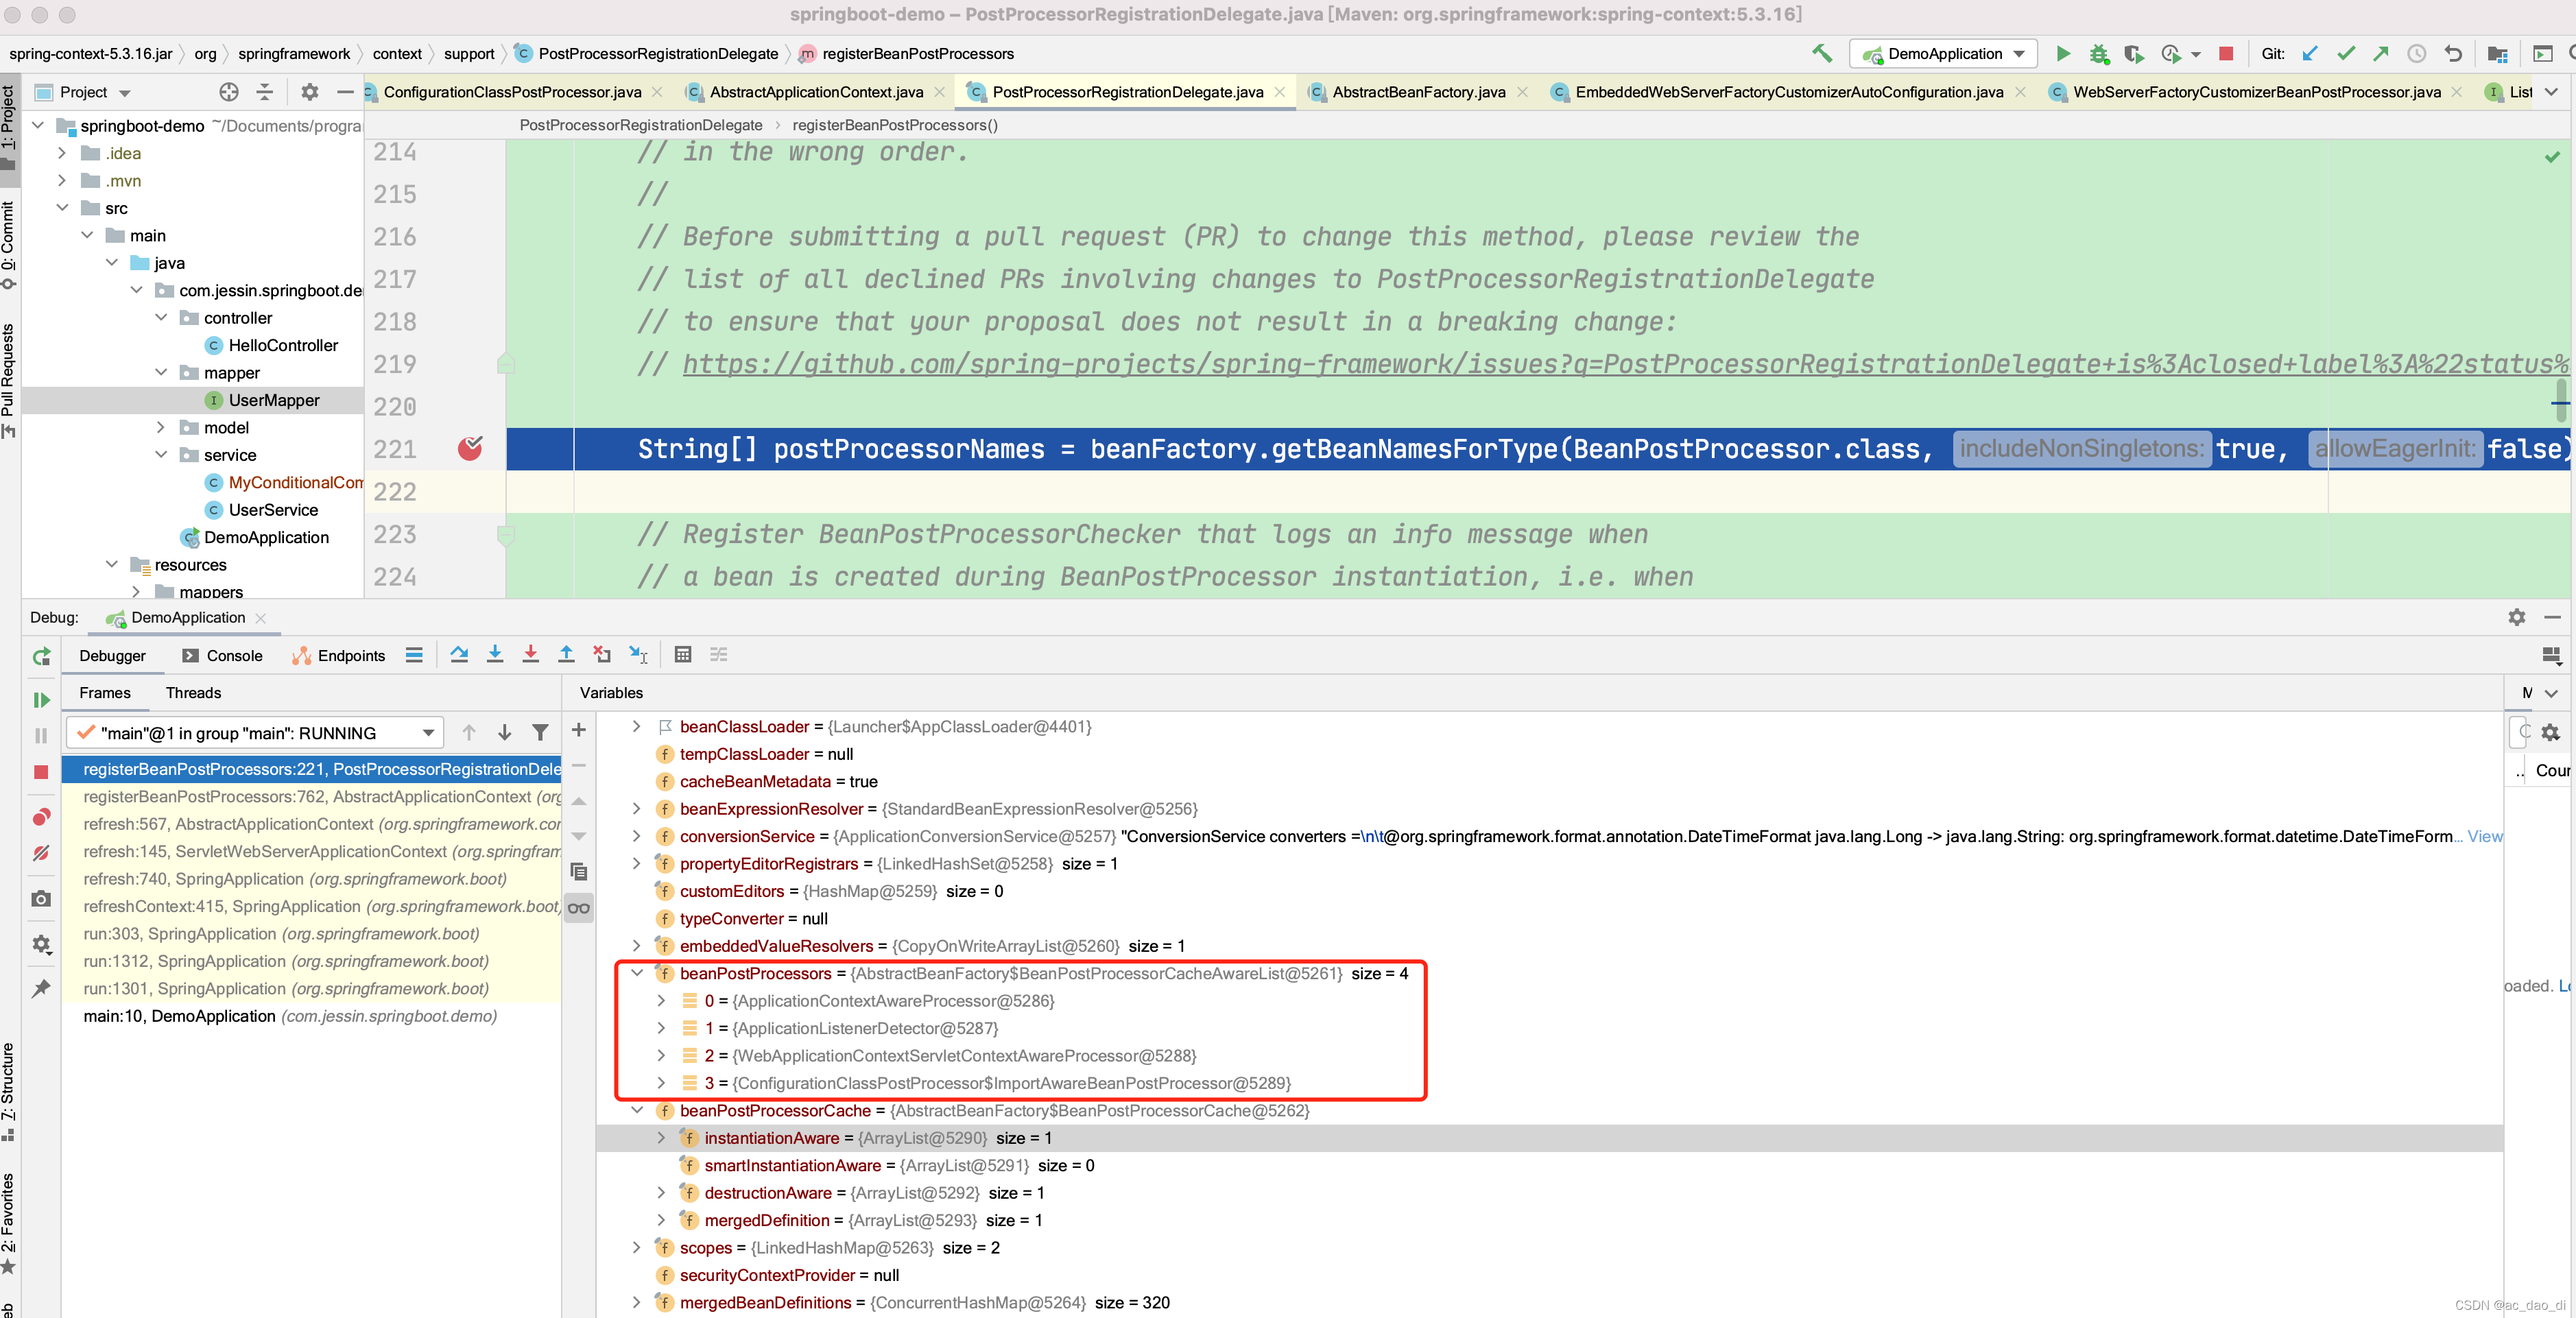Viewport: 2576px width, 1318px height.
Task: Click Git push arrow icon
Action: pos(2381,53)
